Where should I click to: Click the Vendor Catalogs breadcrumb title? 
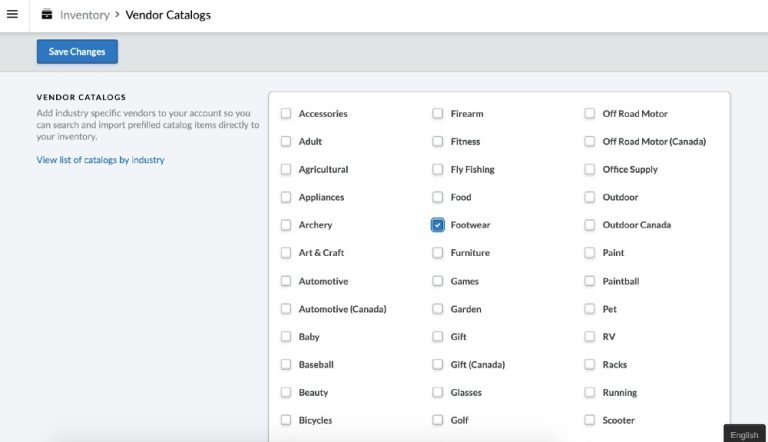[168, 15]
